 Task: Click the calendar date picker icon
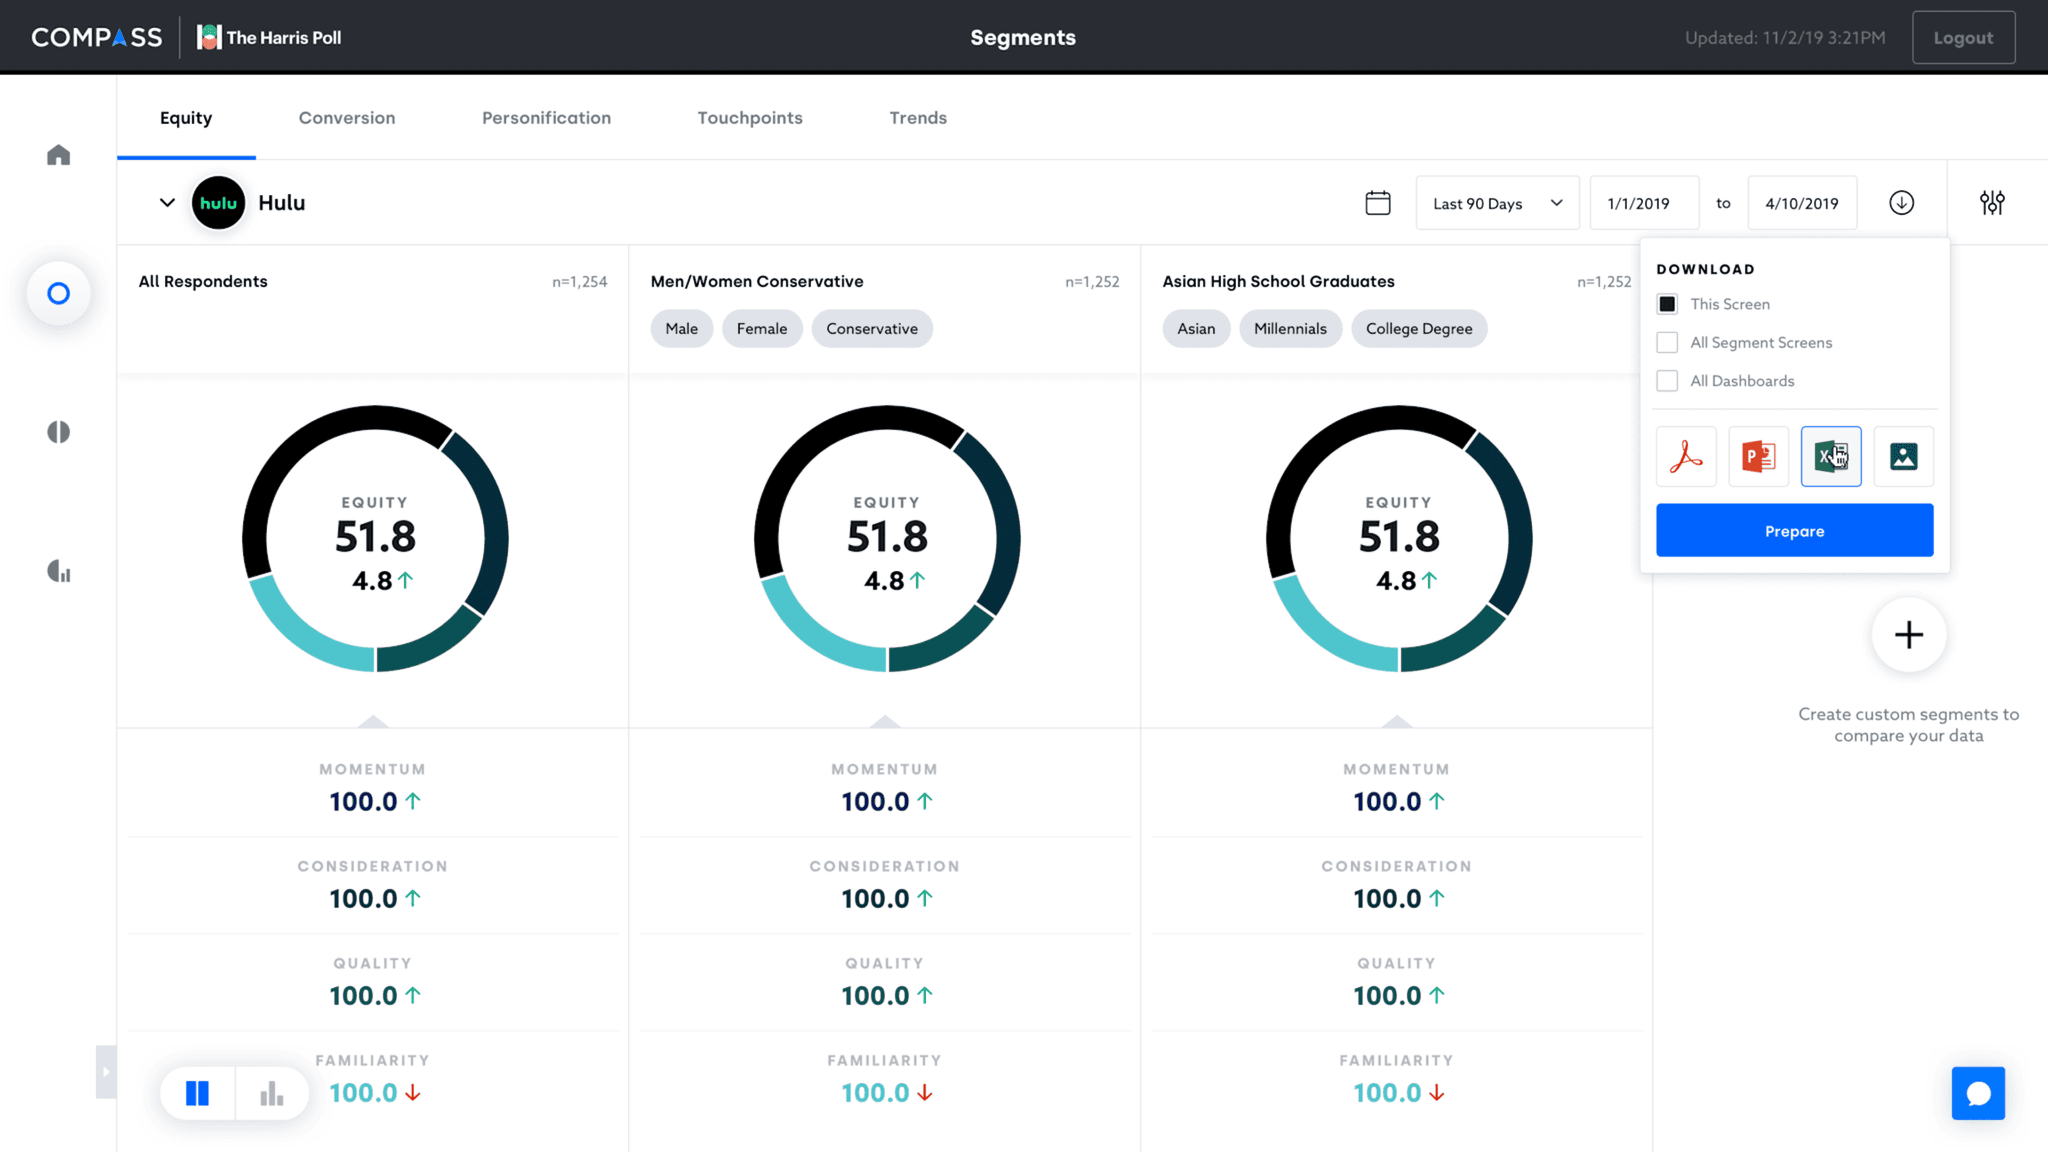point(1377,203)
